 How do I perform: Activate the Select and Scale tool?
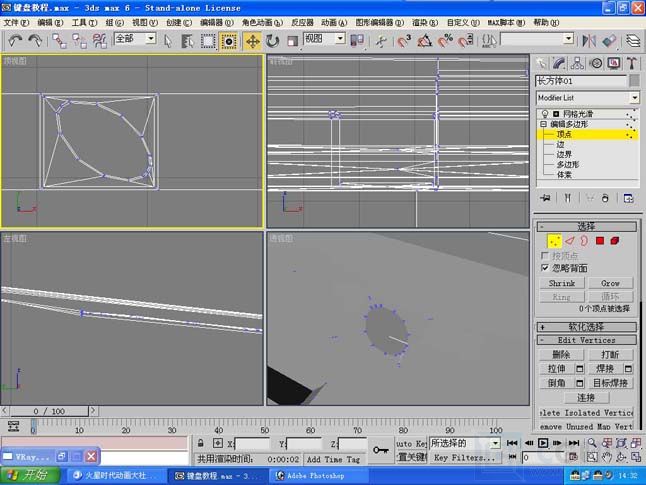point(292,41)
